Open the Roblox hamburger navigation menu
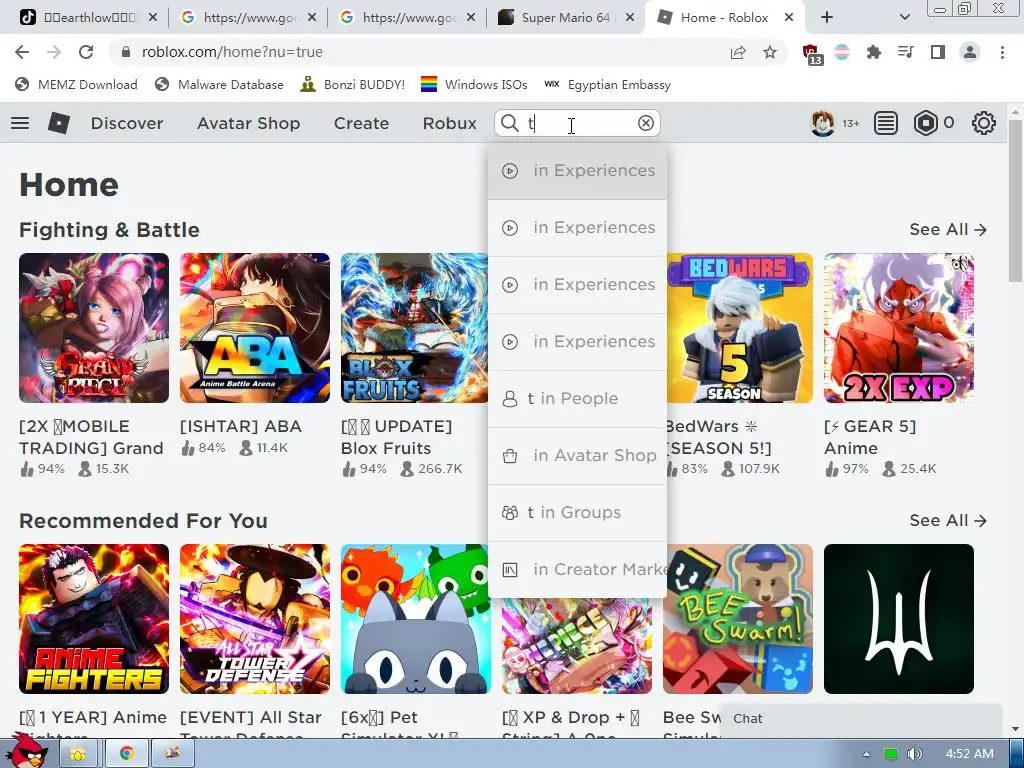The width and height of the screenshot is (1024, 768). (x=20, y=123)
